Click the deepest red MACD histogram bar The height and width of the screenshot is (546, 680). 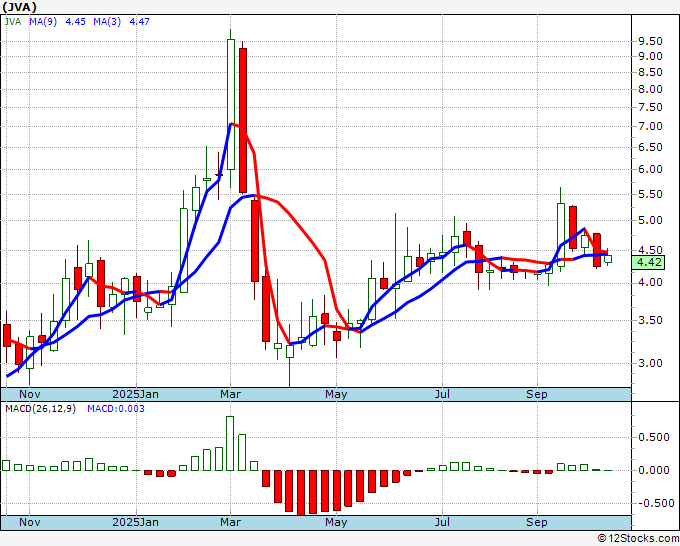point(301,491)
